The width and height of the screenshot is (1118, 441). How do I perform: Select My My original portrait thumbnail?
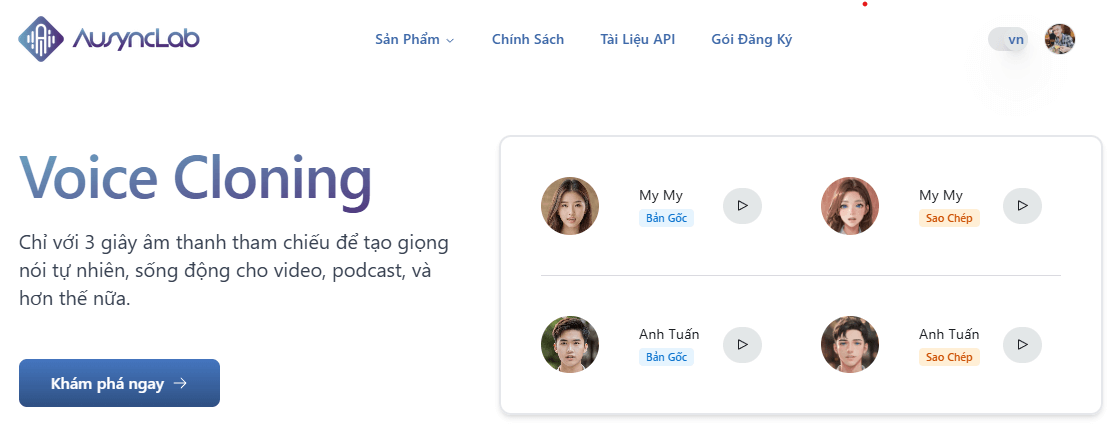coord(570,206)
